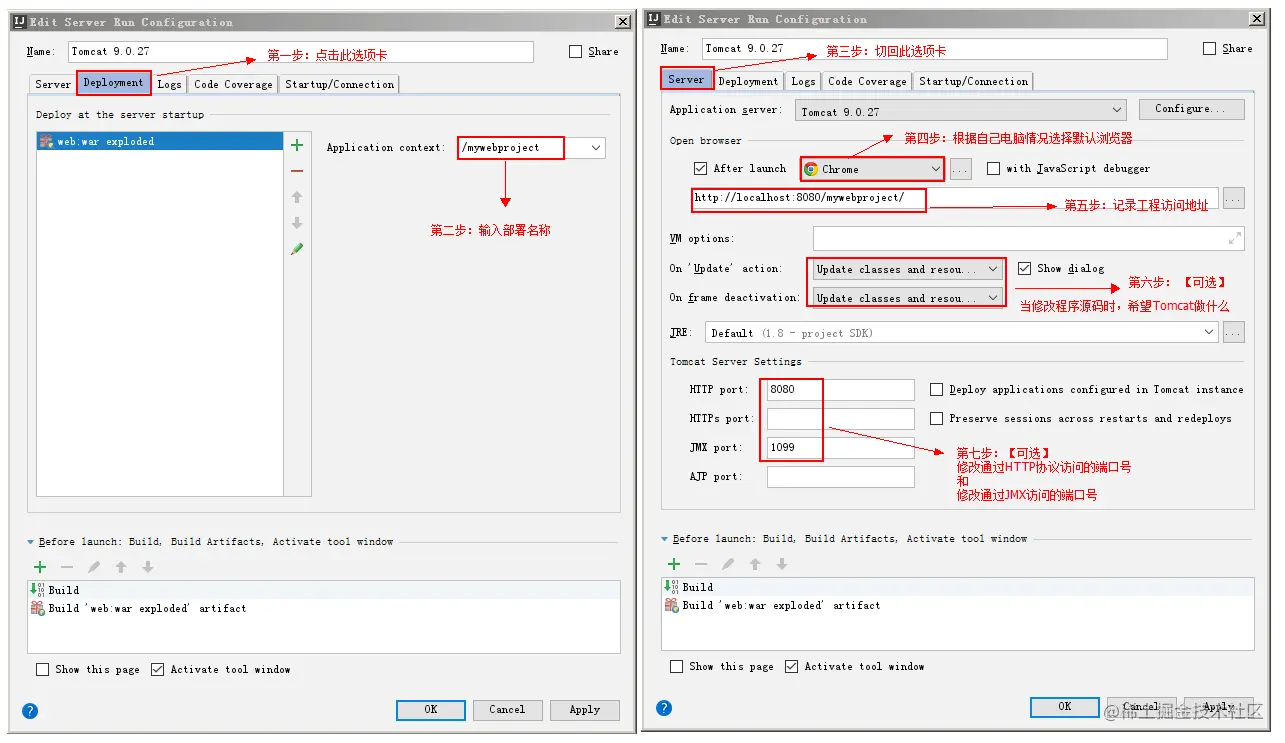Image resolution: width=1285 pixels, height=743 pixels.
Task: Click the plus icon to add deployment artifact
Action: [x=296, y=145]
